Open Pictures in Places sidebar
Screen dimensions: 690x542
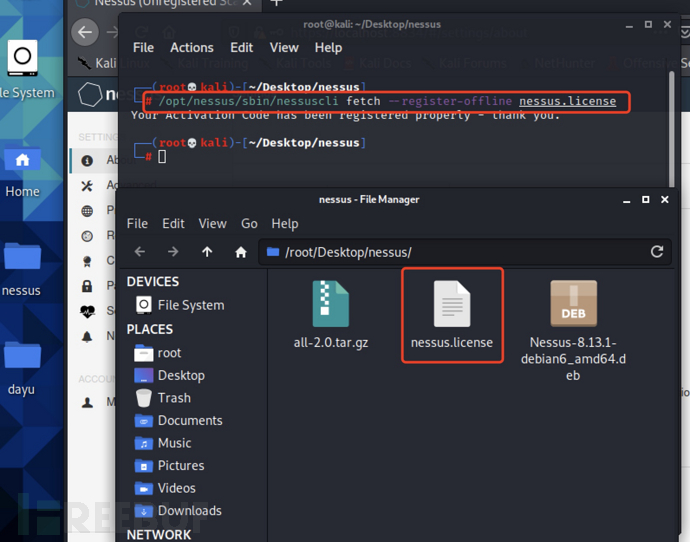pos(169,465)
